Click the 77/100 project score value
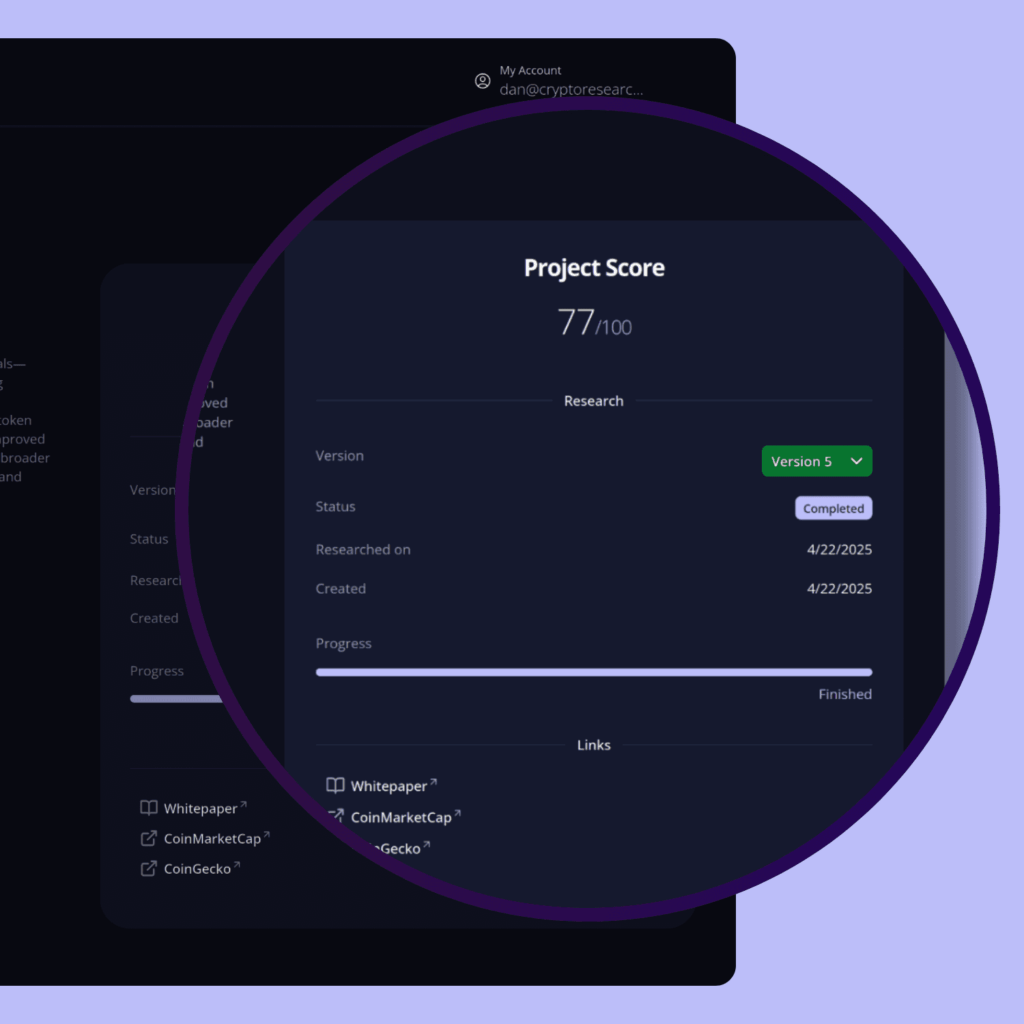This screenshot has width=1024, height=1024. 594,323
